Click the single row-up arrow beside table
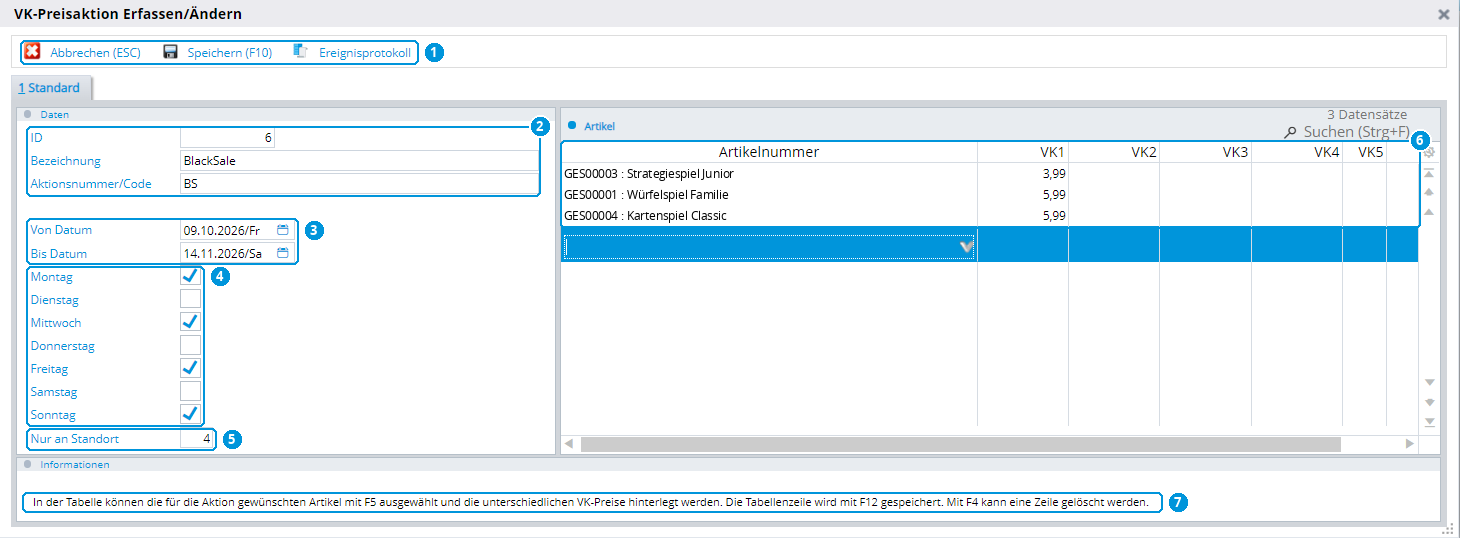The height and width of the screenshot is (538, 1460). pyautogui.click(x=1429, y=212)
